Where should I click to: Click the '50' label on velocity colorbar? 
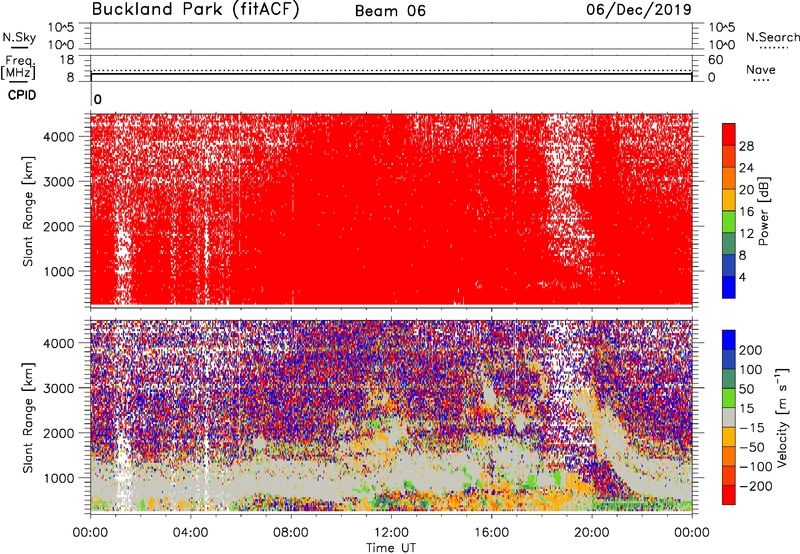pyautogui.click(x=746, y=389)
